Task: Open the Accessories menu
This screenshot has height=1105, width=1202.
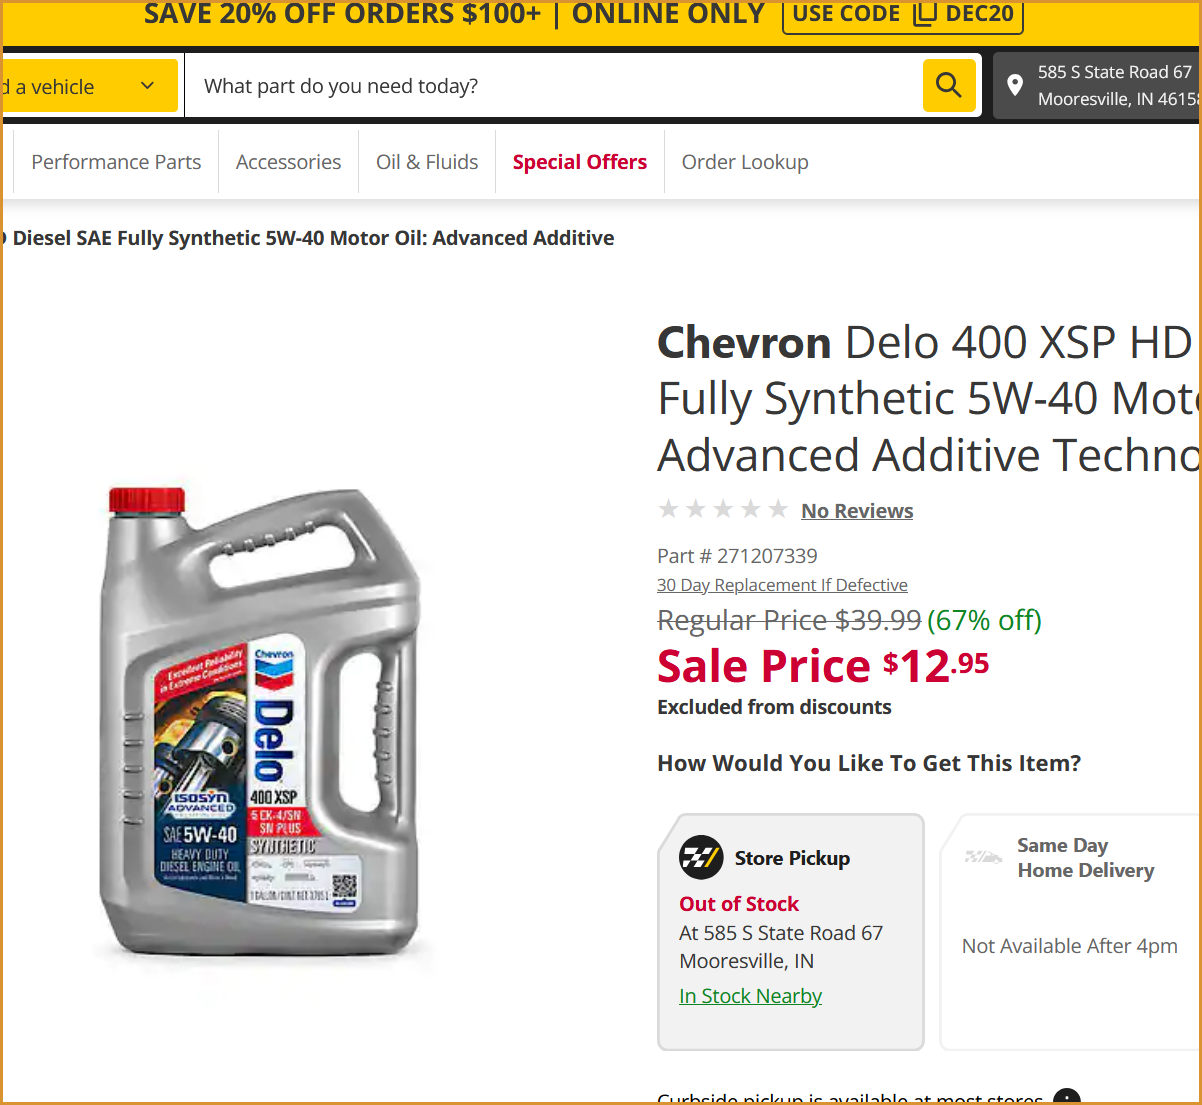Action: 288,162
